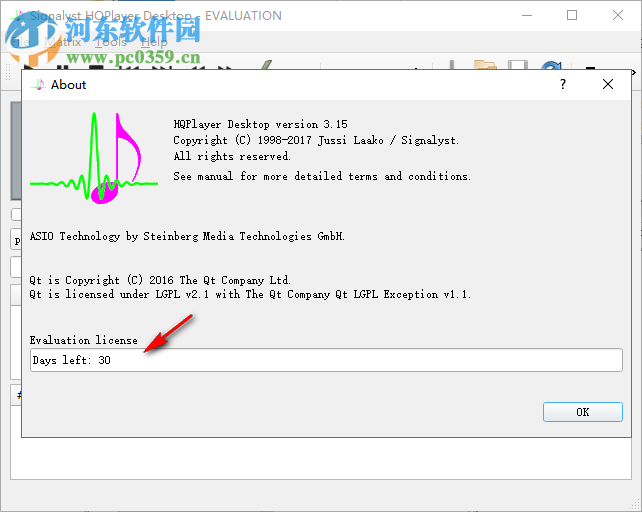The image size is (642, 512).
Task: Click the green pencil toolbar icon
Action: pyautogui.click(x=266, y=65)
